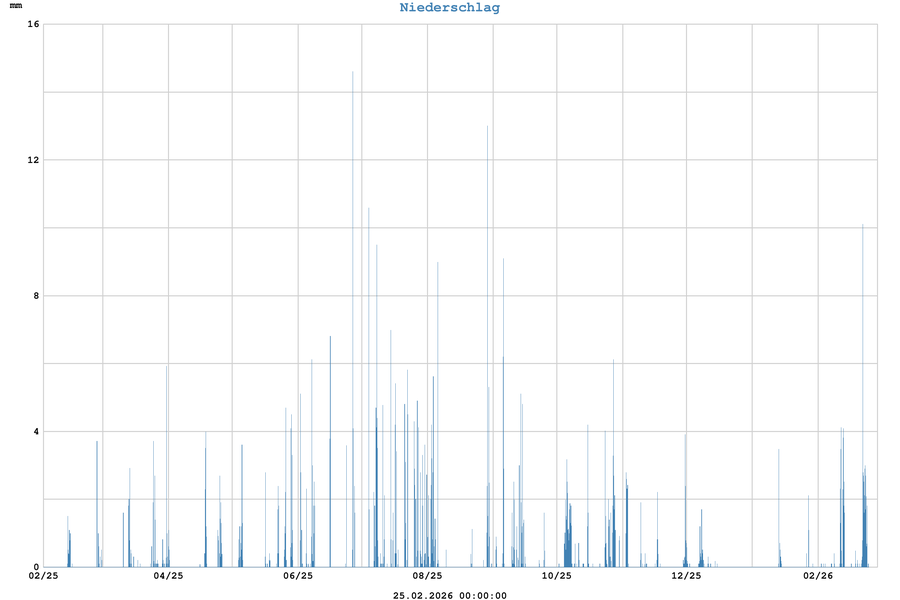This screenshot has width=900, height=600.
Task: Select the 04/25 date axis label
Action: 168,576
